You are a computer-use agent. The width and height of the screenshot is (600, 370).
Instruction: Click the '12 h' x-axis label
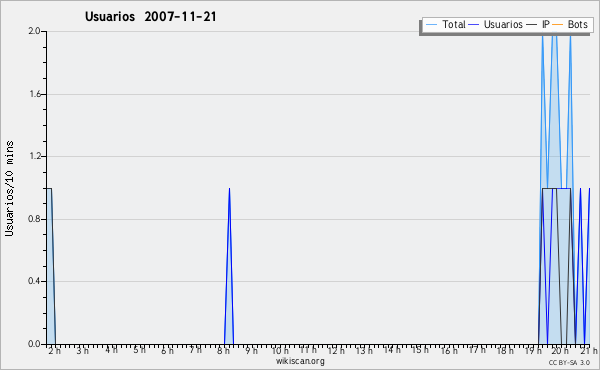point(336,350)
